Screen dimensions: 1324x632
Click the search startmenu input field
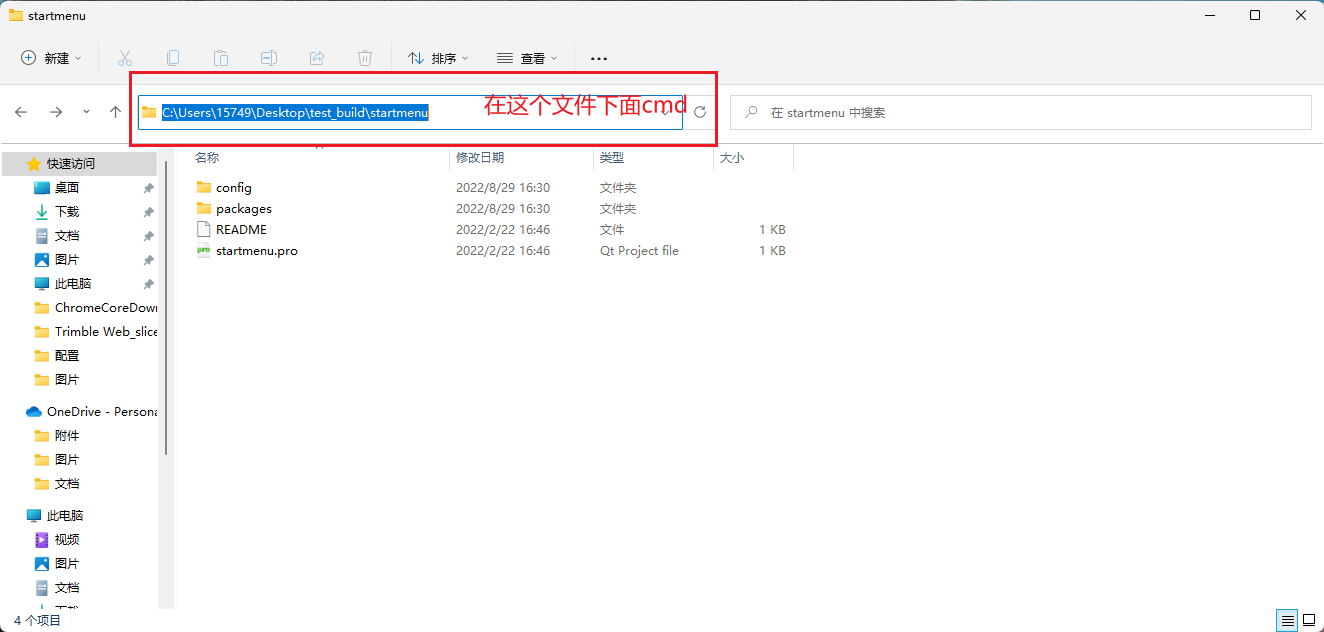(x=1020, y=113)
